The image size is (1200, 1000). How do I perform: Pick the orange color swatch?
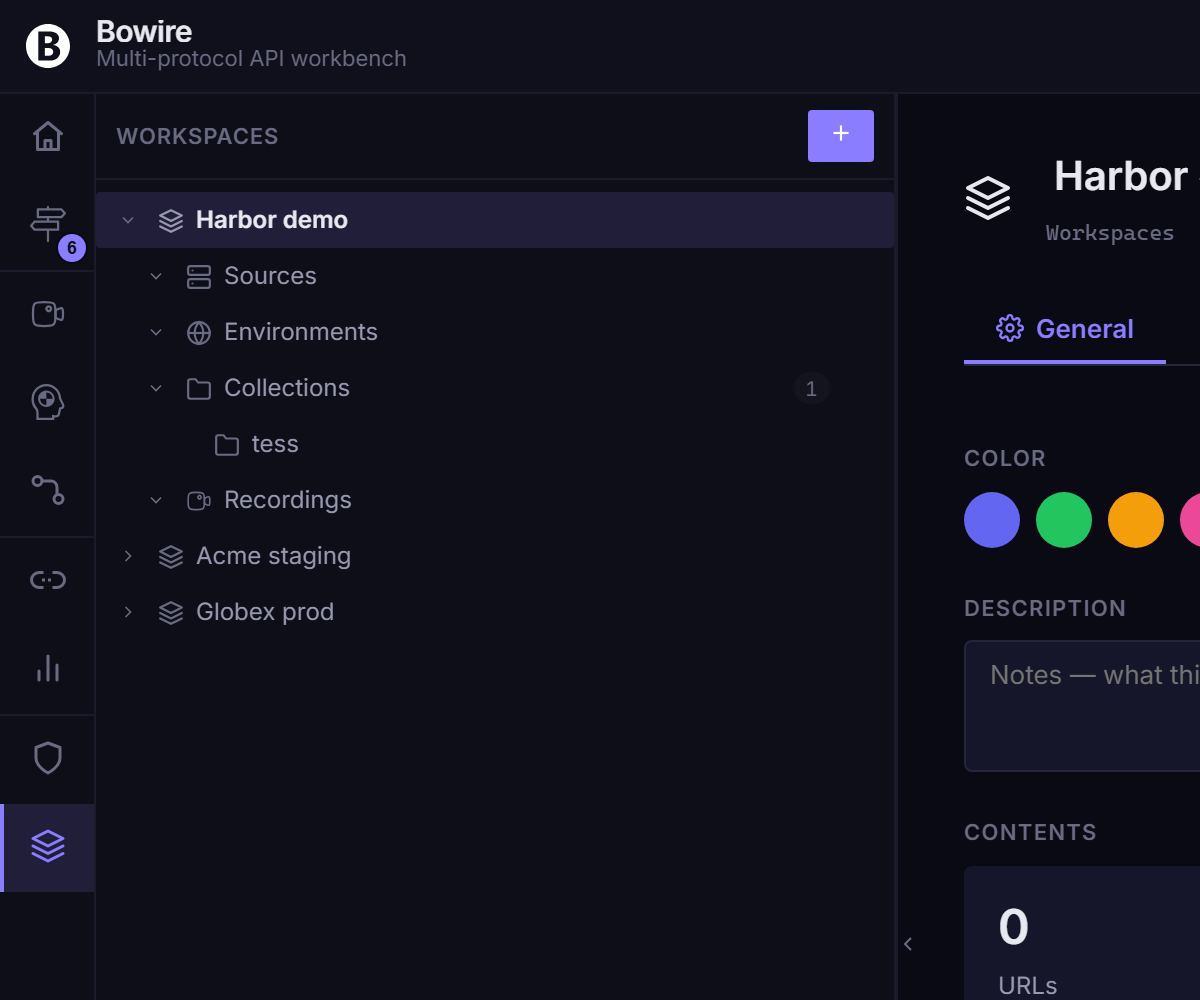click(1136, 520)
